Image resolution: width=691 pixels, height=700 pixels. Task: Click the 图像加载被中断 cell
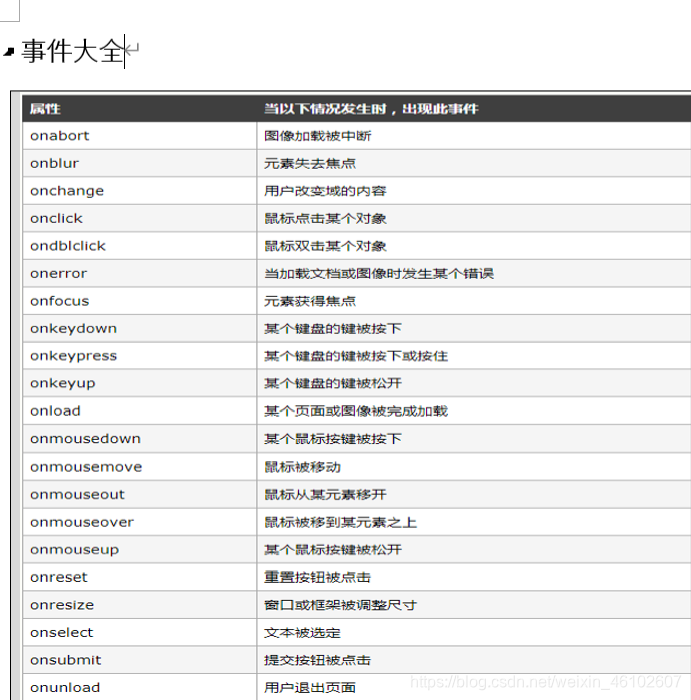pyautogui.click(x=474, y=136)
